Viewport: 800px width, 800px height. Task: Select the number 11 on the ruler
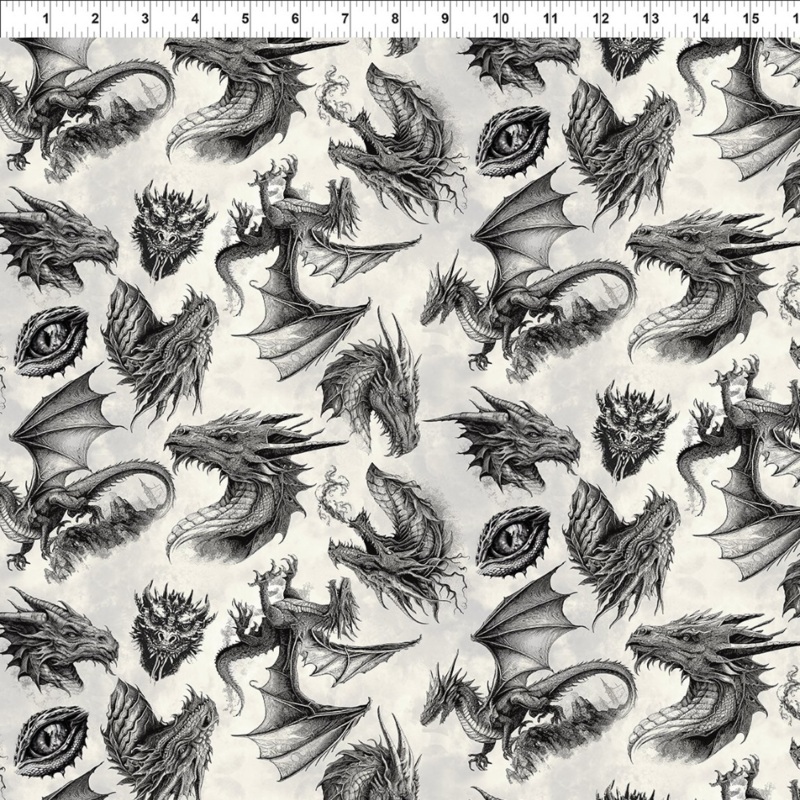point(550,19)
